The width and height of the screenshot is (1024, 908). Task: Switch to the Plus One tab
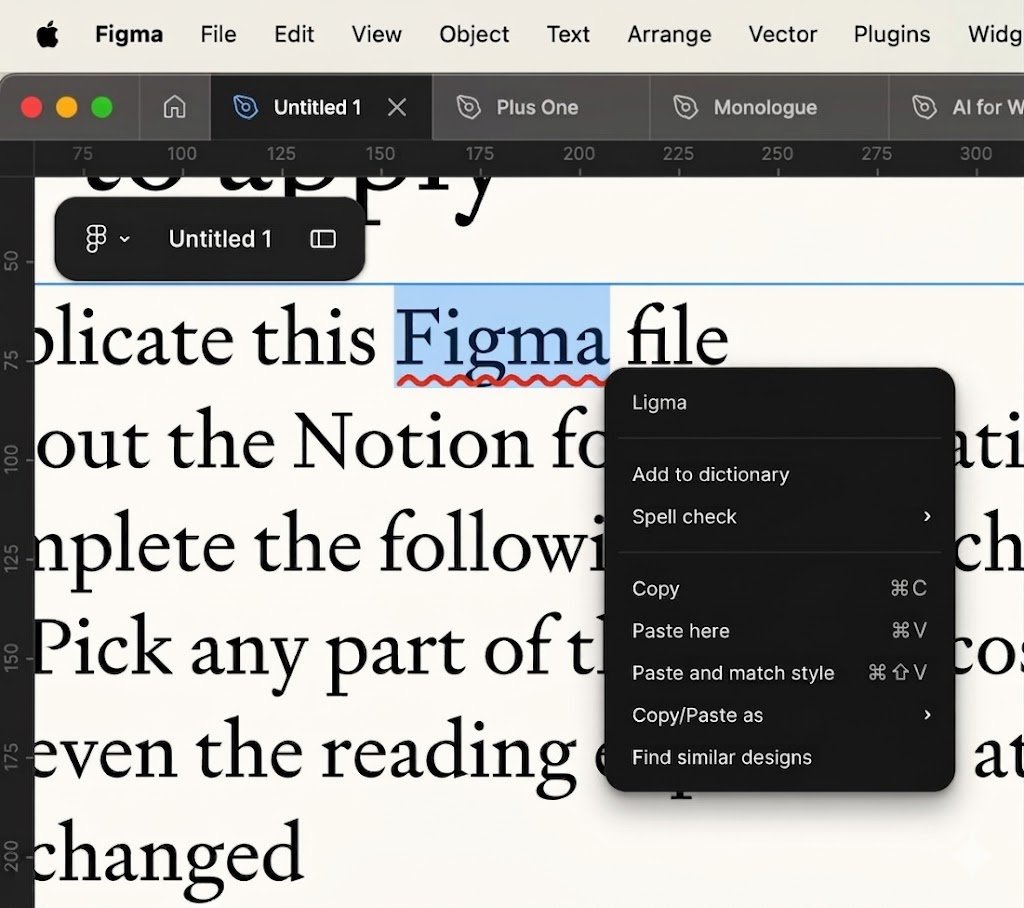point(541,107)
